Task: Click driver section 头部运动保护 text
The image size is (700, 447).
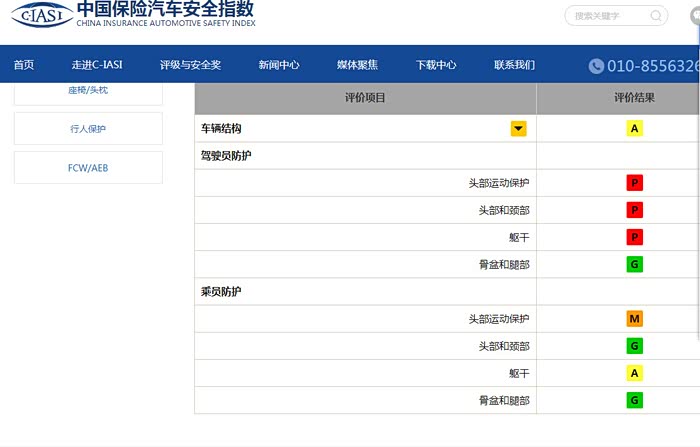Action: tap(499, 183)
